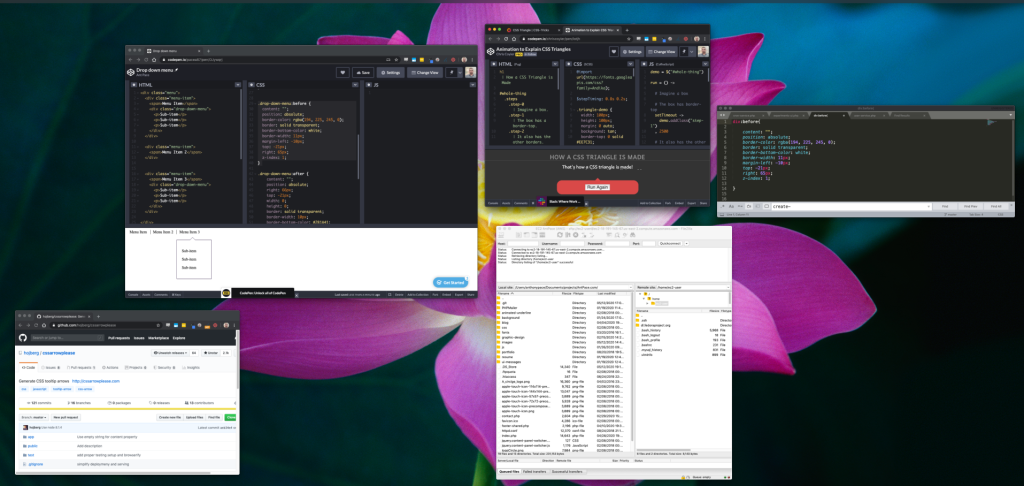Click the Save button in Drop down menu pen
This screenshot has height=486, width=1024.
point(362,72)
